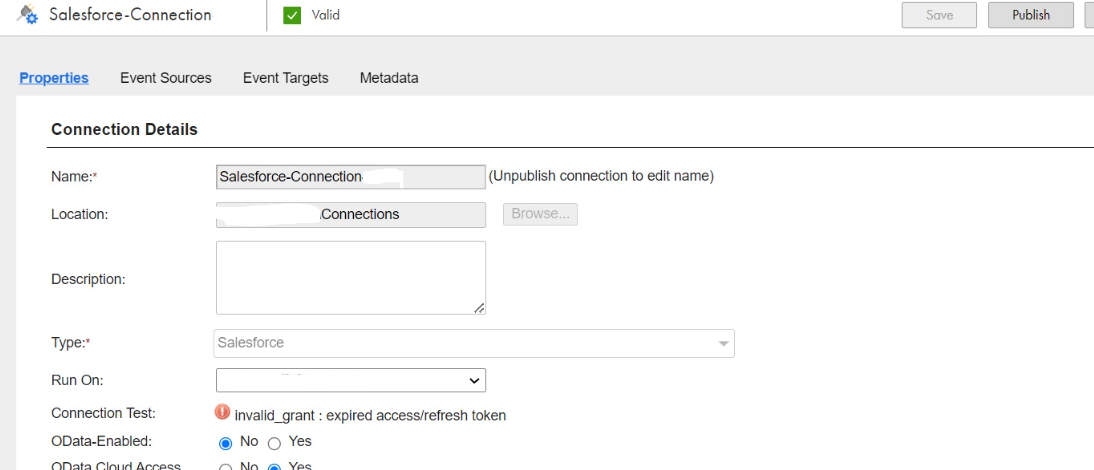Click the Save button
This screenshot has width=1094, height=470.
939,15
